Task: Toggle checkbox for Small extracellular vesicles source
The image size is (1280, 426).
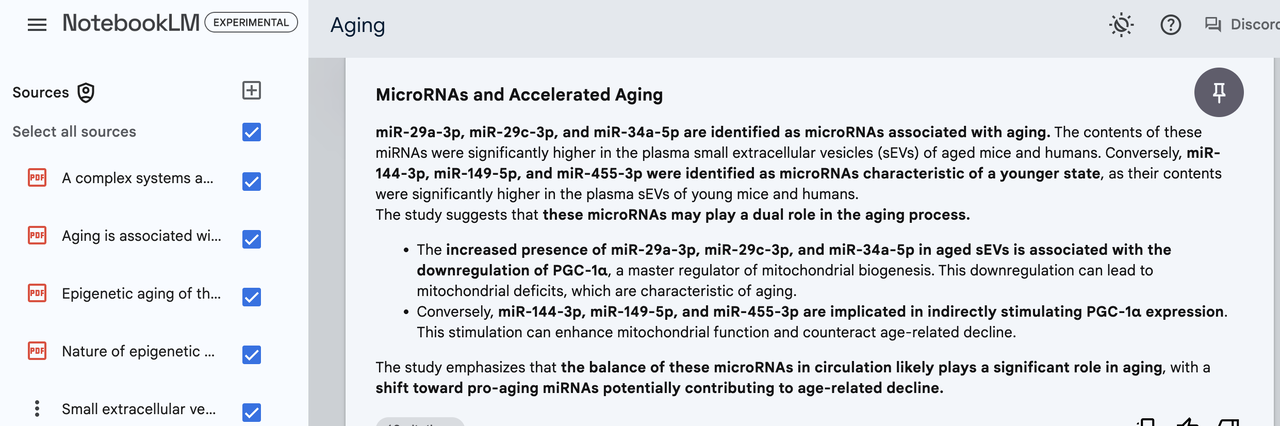Action: (252, 412)
